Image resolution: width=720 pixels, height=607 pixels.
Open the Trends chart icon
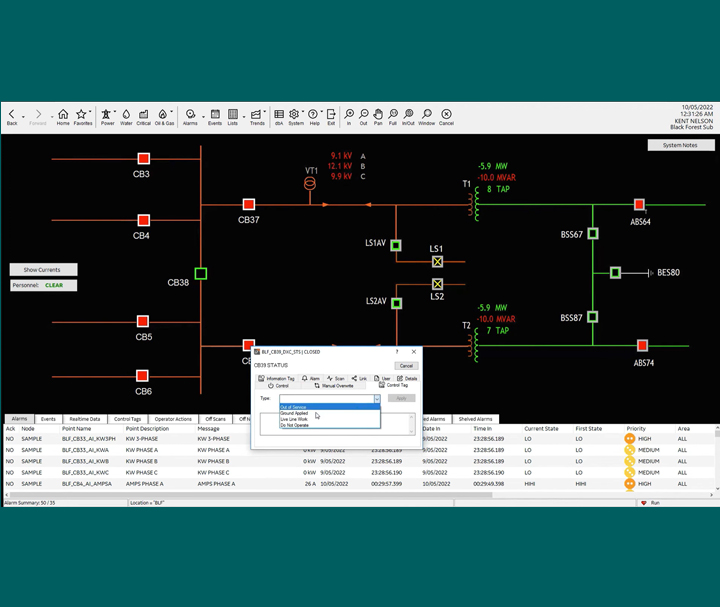[x=257, y=117]
